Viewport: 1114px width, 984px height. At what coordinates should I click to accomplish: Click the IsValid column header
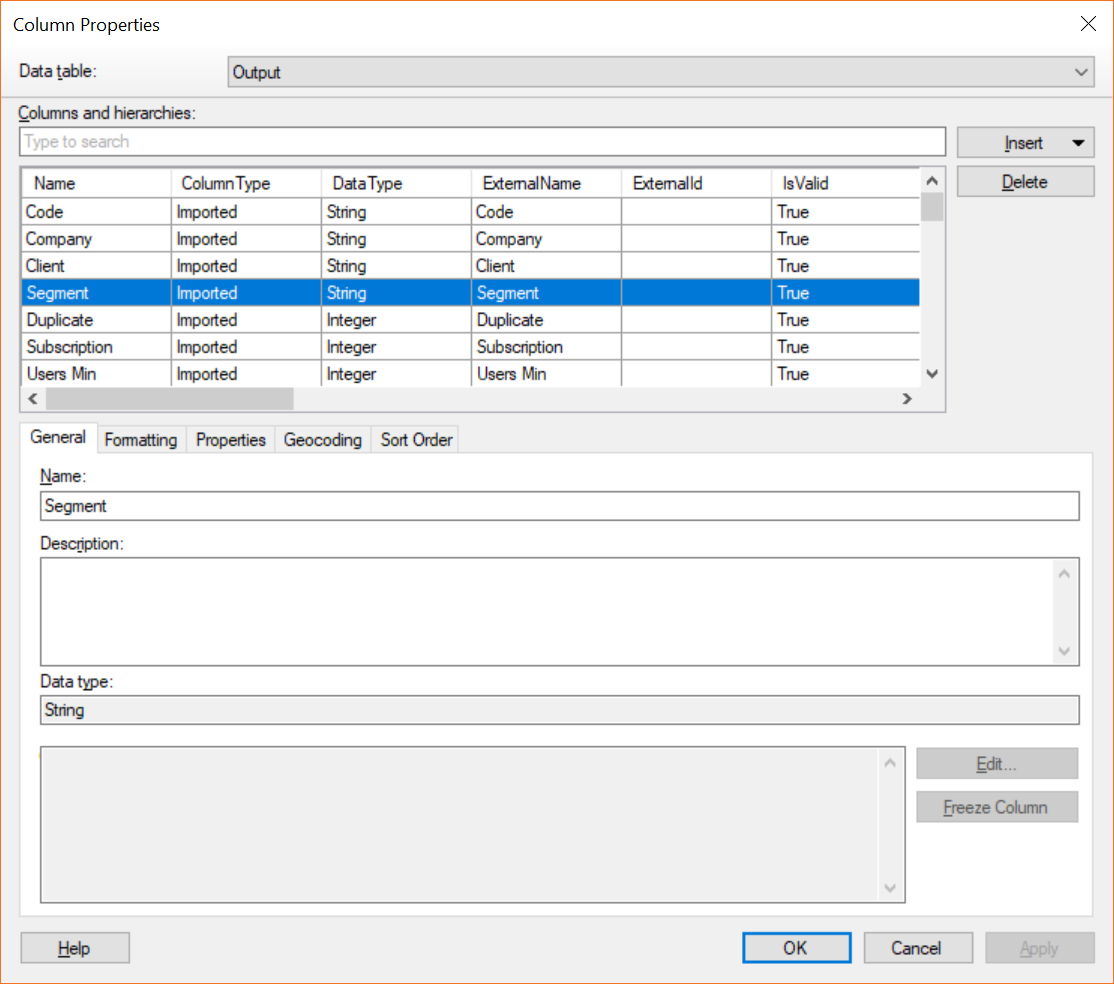pyautogui.click(x=845, y=183)
